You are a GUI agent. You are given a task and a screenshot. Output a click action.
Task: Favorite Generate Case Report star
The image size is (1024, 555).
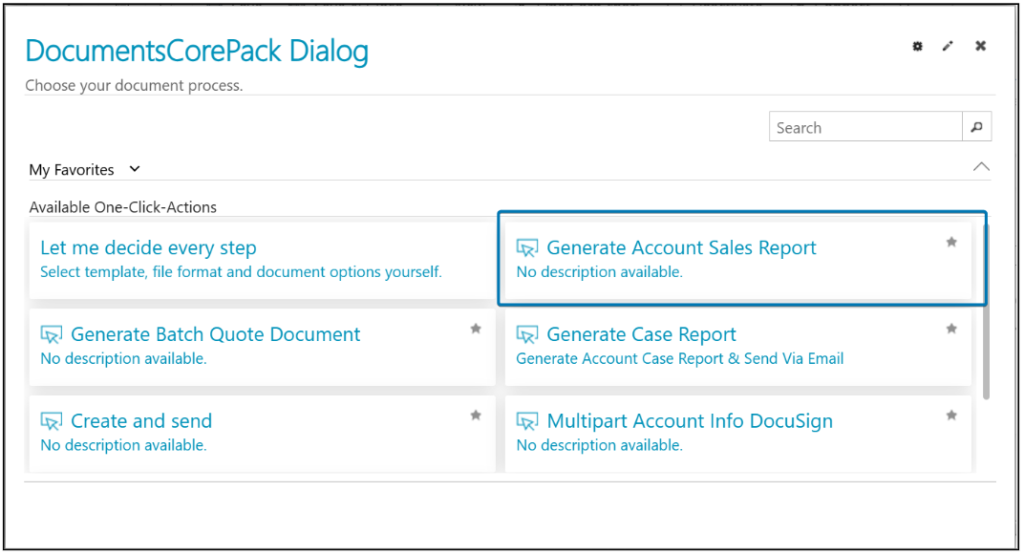952,328
